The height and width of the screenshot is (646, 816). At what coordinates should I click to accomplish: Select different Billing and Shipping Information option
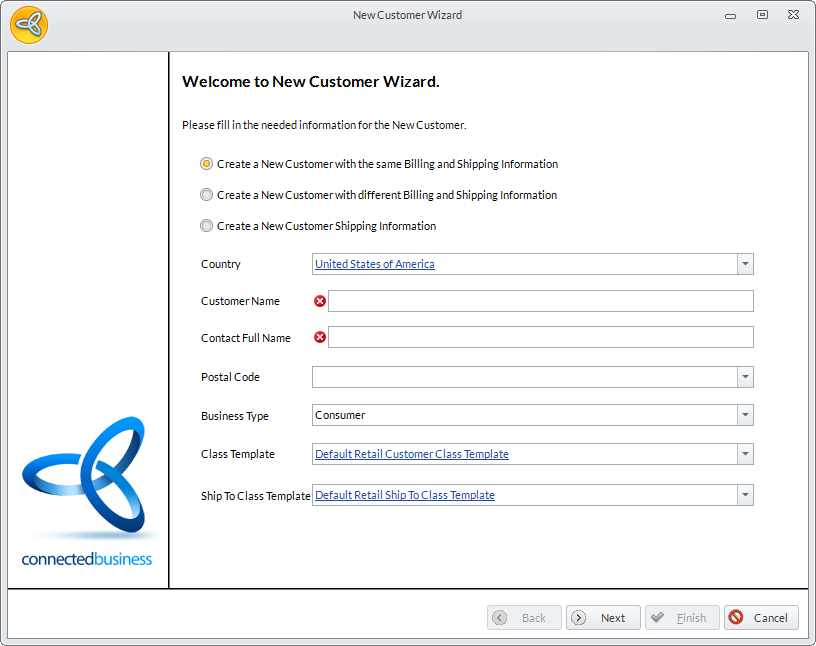pos(207,195)
